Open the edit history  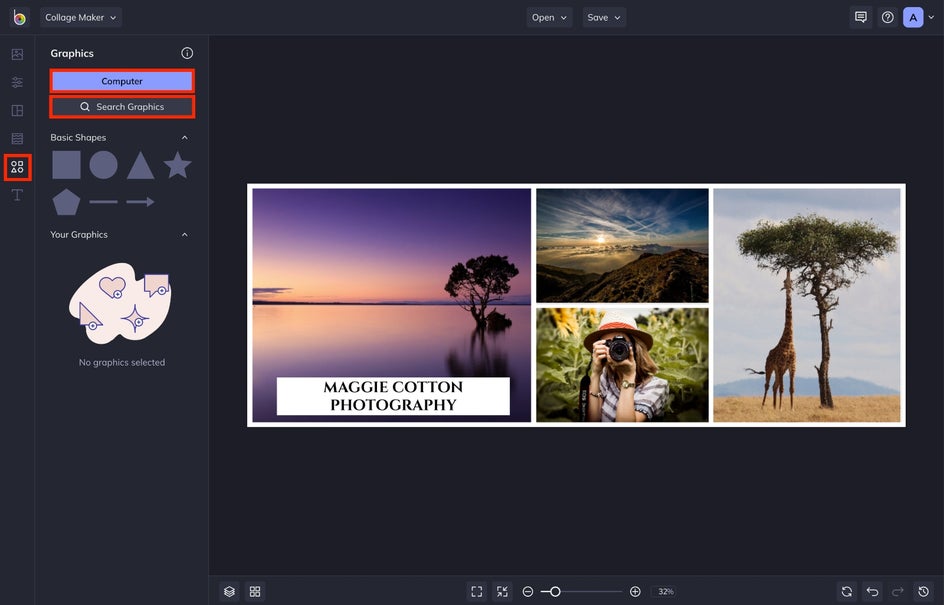(x=923, y=591)
